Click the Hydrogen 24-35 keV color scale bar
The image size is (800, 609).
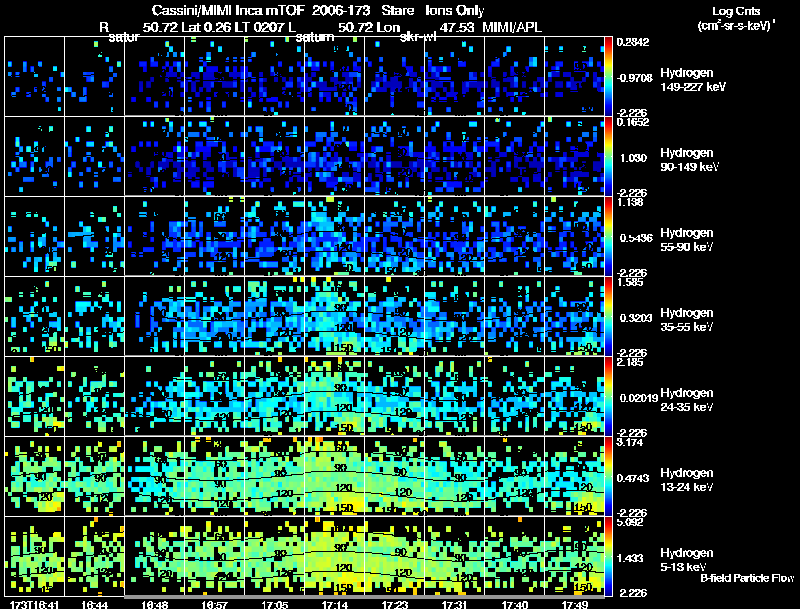click(608, 397)
